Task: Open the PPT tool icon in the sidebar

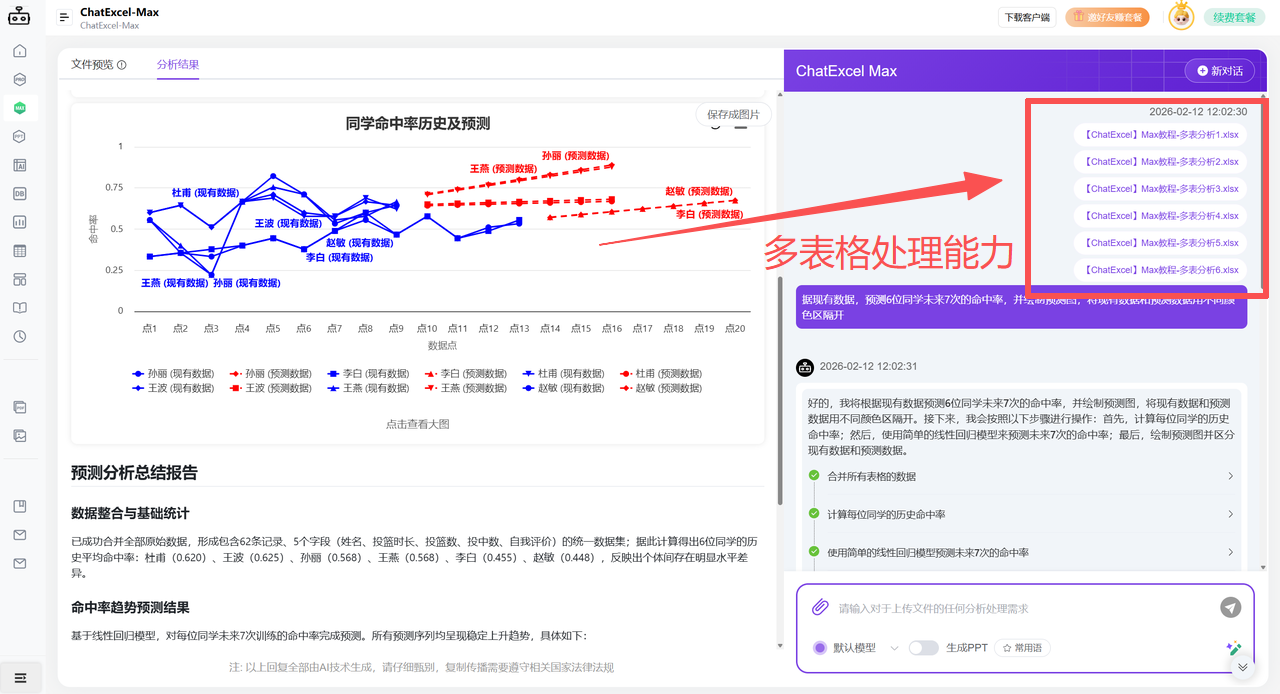Action: click(x=20, y=136)
